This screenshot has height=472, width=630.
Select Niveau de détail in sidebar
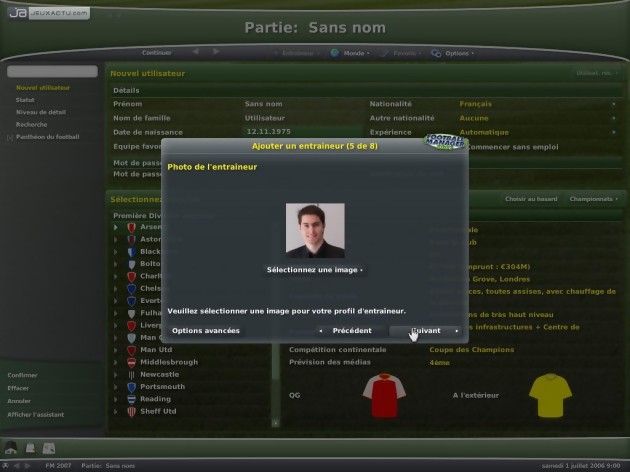(x=41, y=112)
